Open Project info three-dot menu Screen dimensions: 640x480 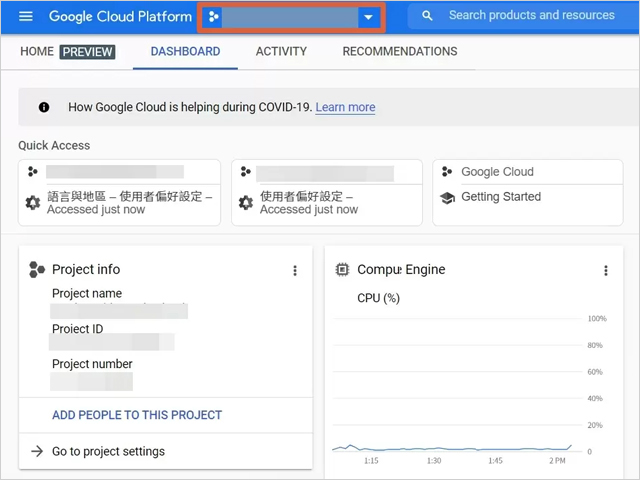point(294,270)
